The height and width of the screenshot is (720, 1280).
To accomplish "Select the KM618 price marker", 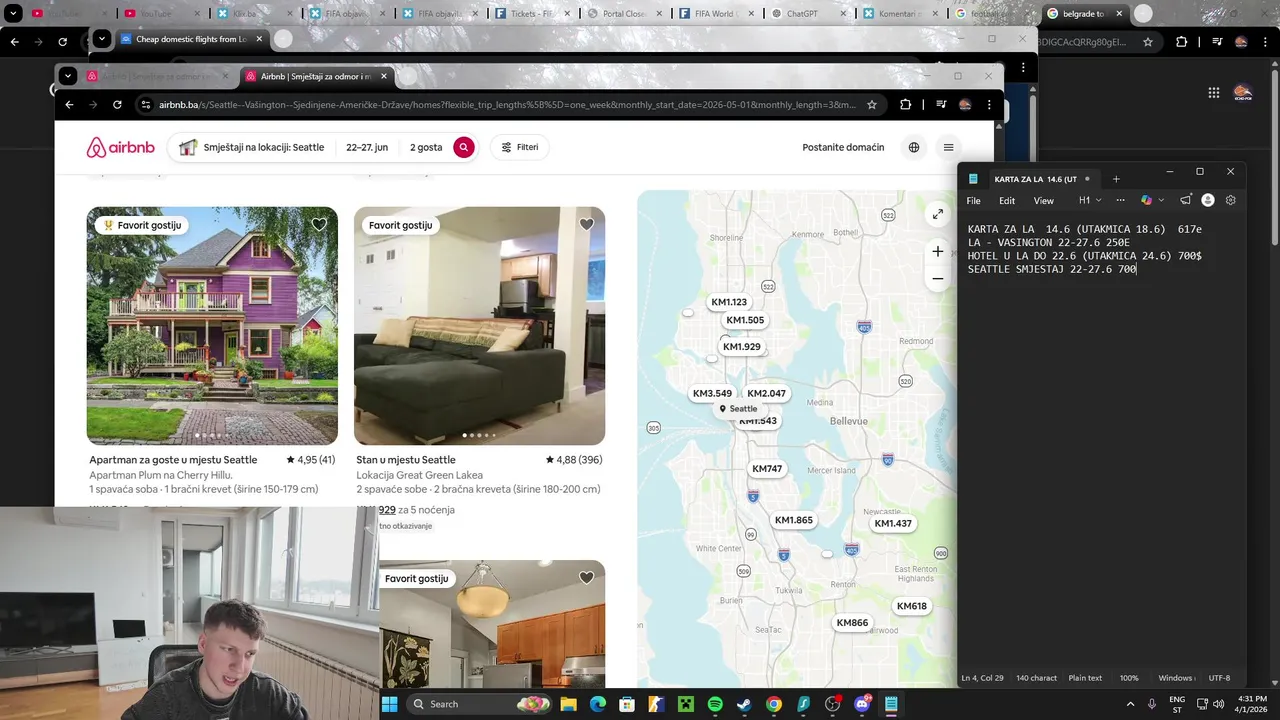I will 912,606.
